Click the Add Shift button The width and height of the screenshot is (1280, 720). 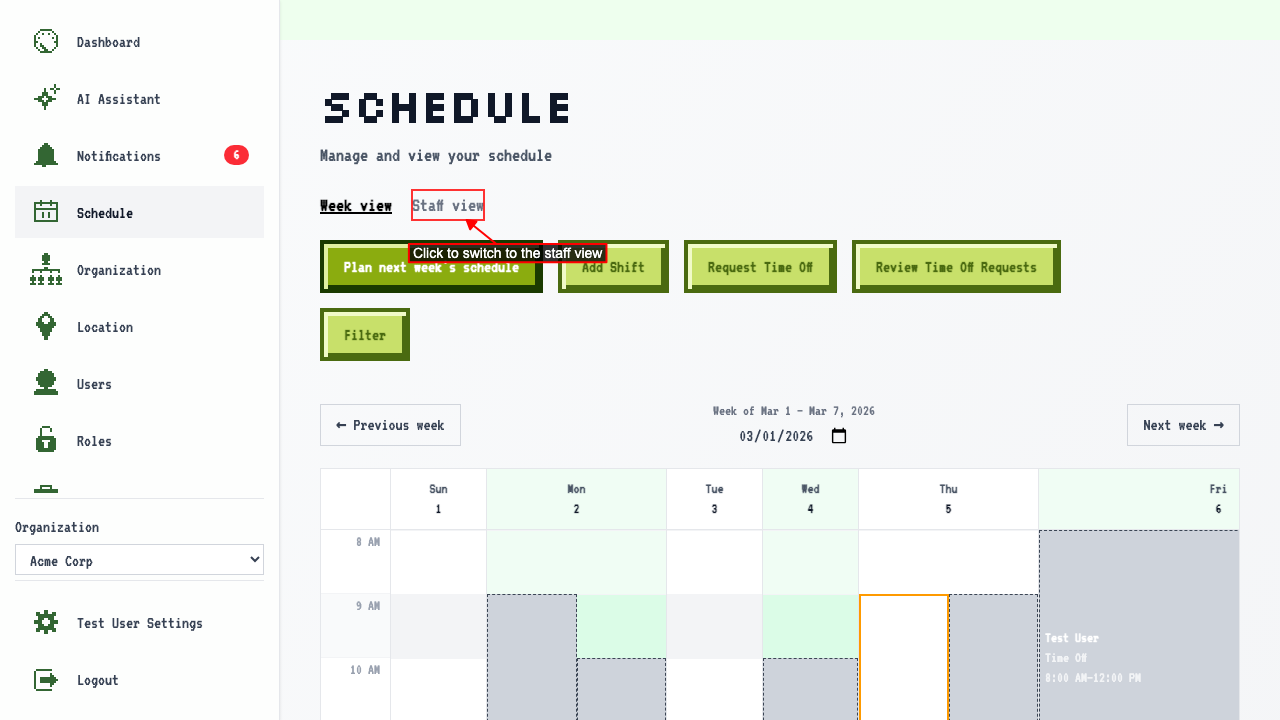click(613, 267)
